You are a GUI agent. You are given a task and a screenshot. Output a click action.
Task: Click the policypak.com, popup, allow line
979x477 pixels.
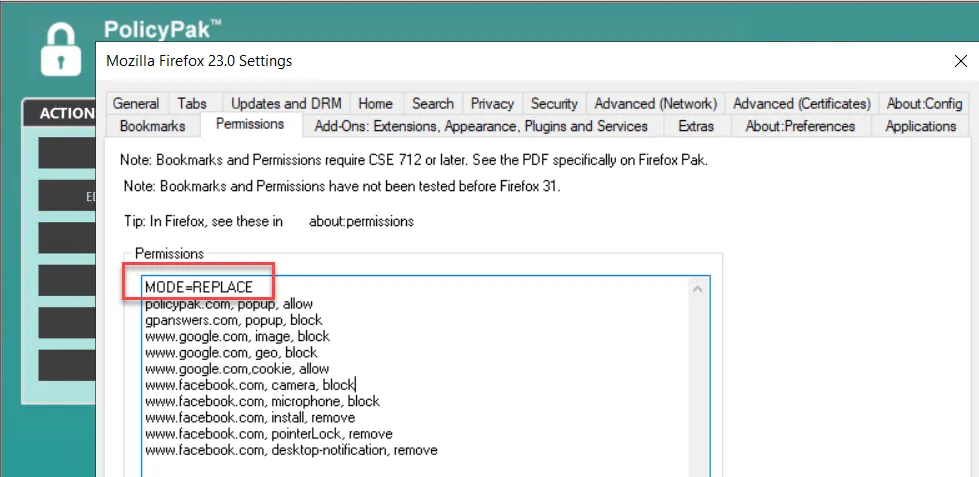[229, 304]
